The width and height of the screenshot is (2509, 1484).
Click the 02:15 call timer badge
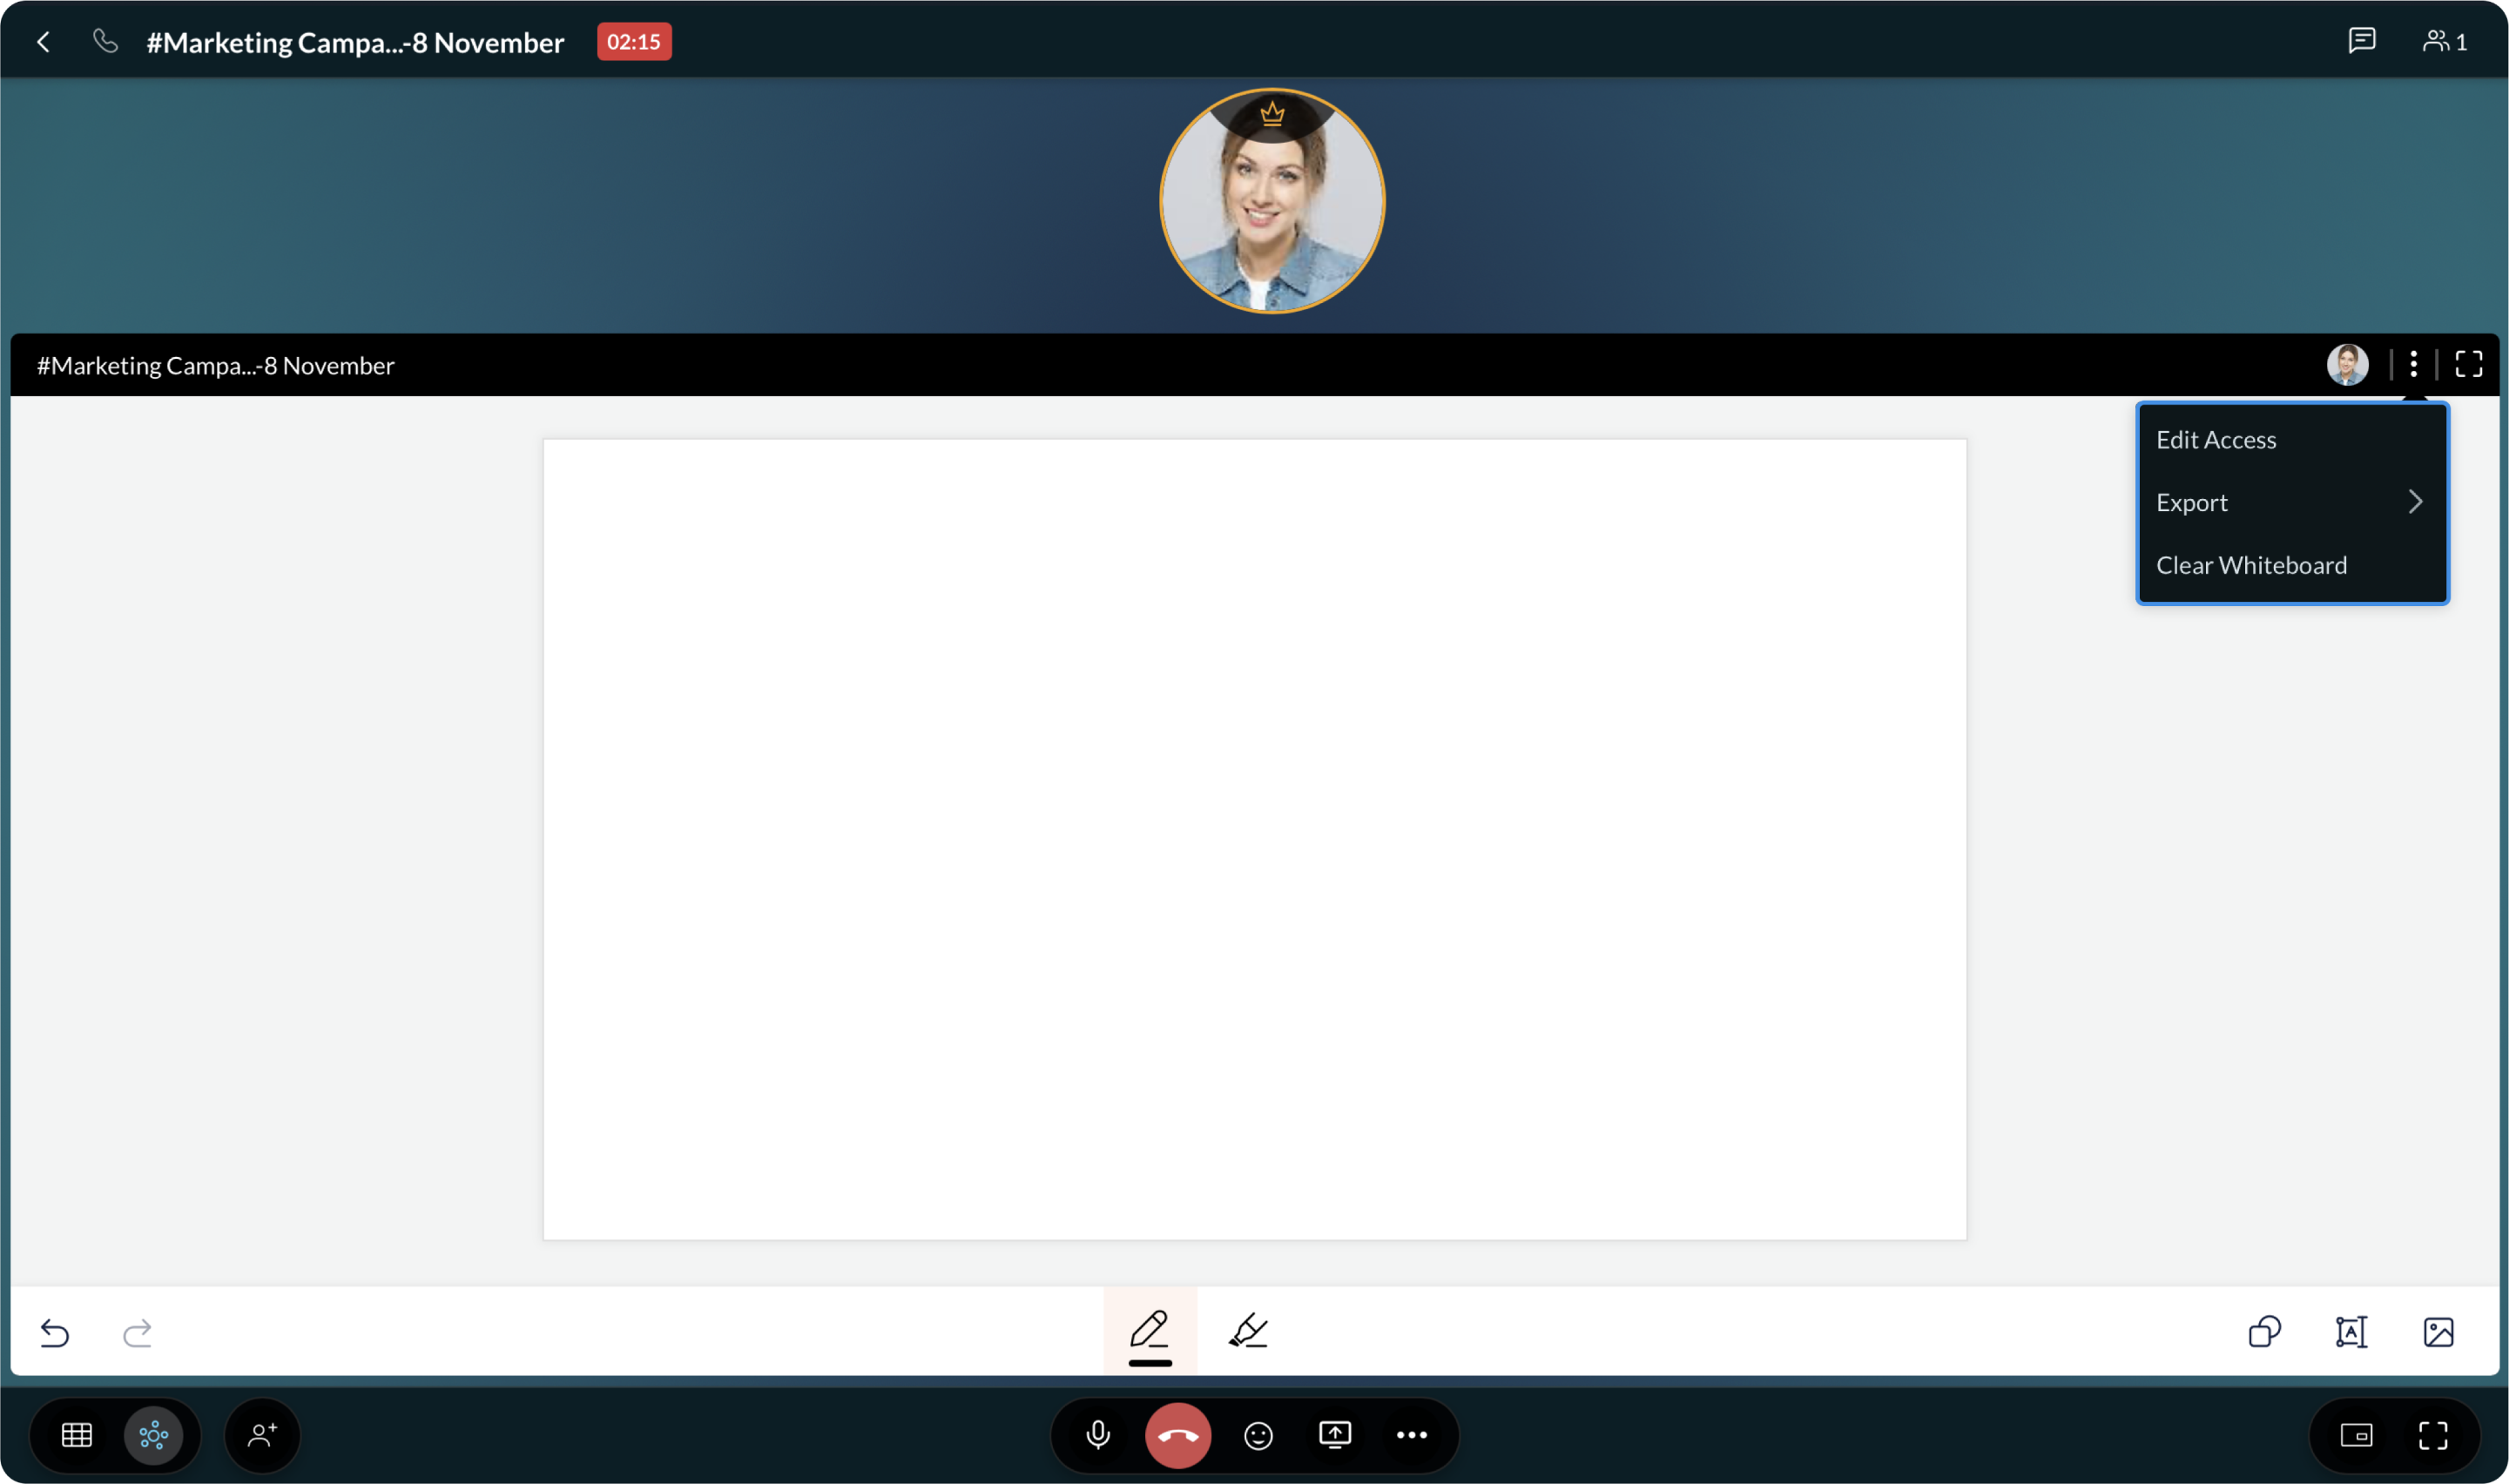[634, 42]
